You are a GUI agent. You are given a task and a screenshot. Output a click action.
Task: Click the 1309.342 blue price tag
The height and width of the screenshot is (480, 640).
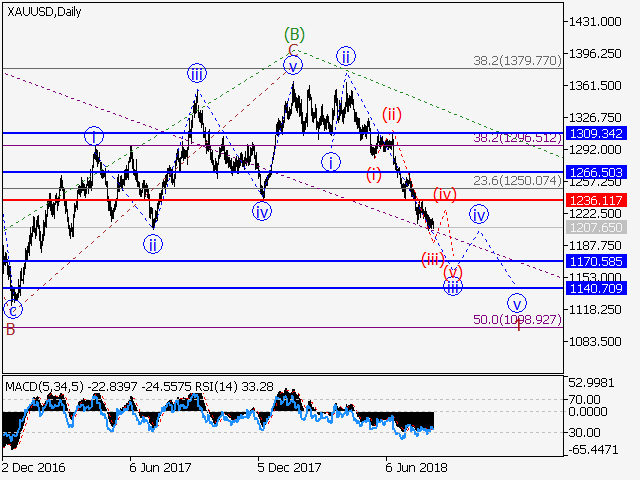coord(597,133)
